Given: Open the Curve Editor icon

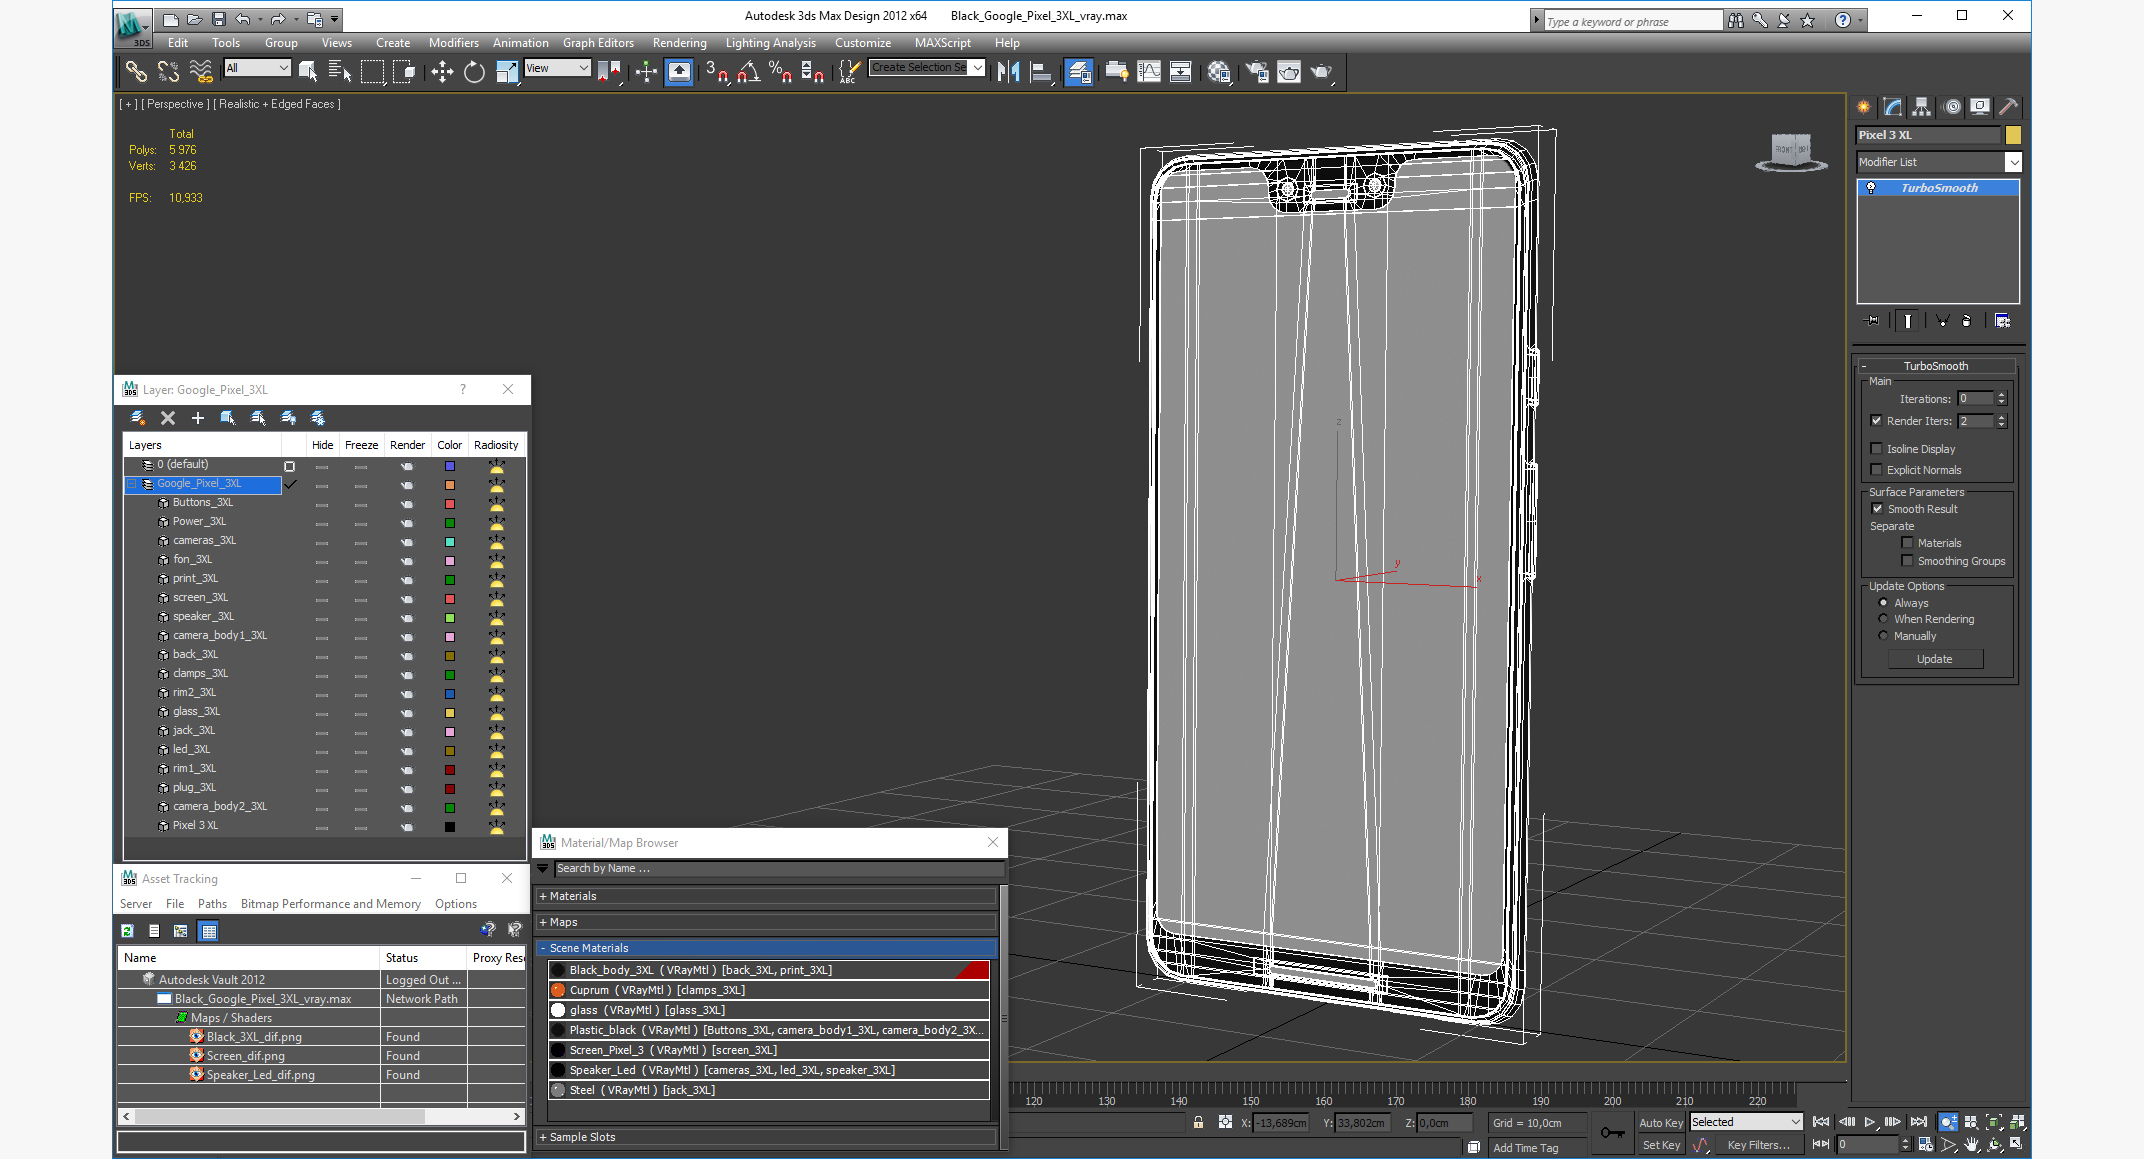Looking at the screenshot, I should [1149, 71].
